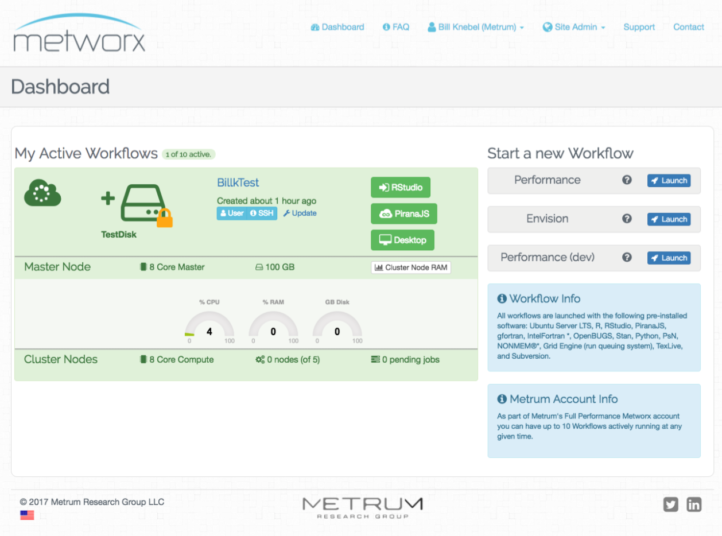Launch the Performance (dev) workflow

click(669, 258)
